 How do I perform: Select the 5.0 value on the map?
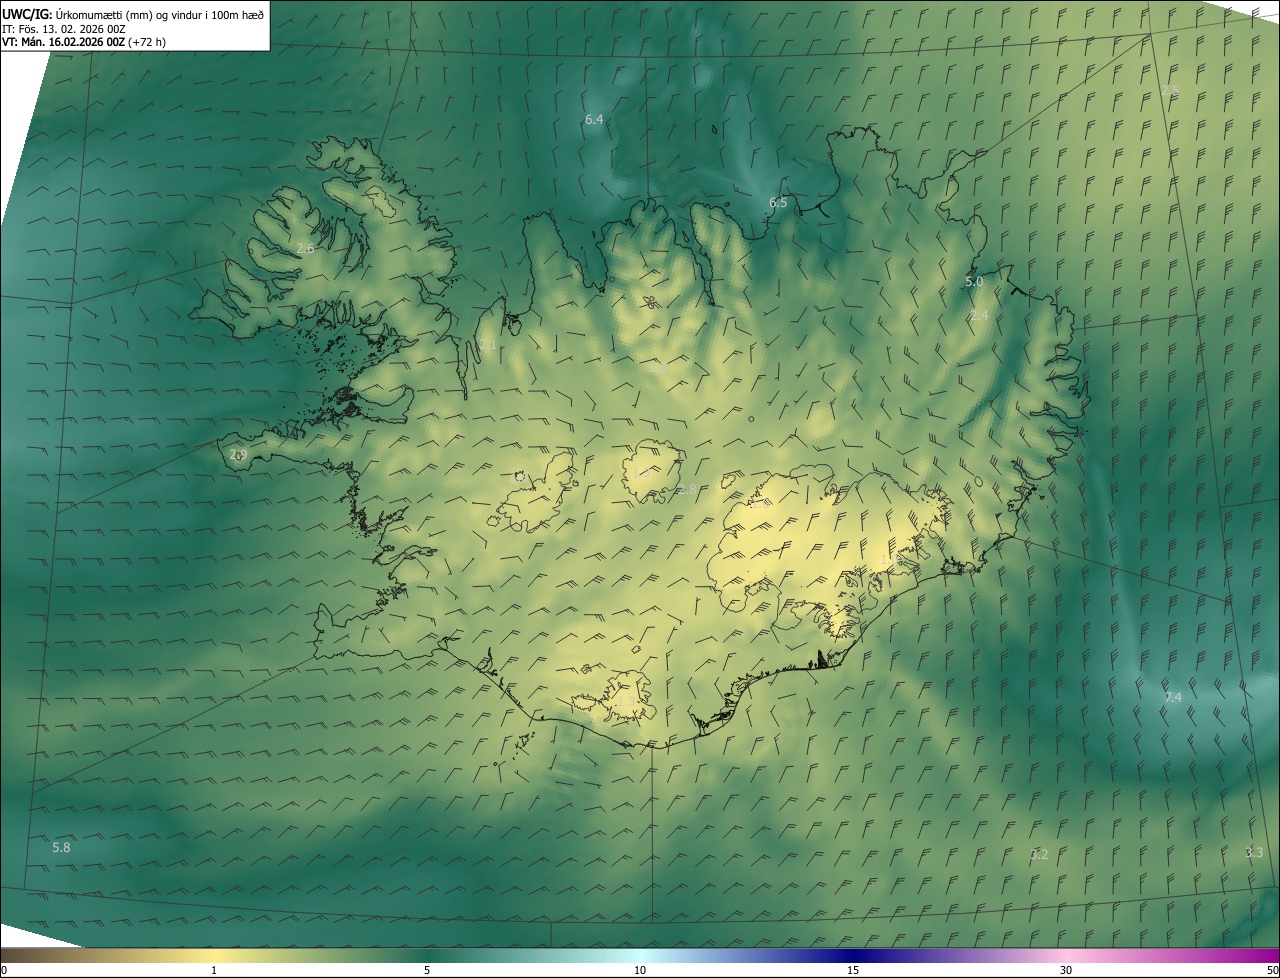(x=974, y=282)
